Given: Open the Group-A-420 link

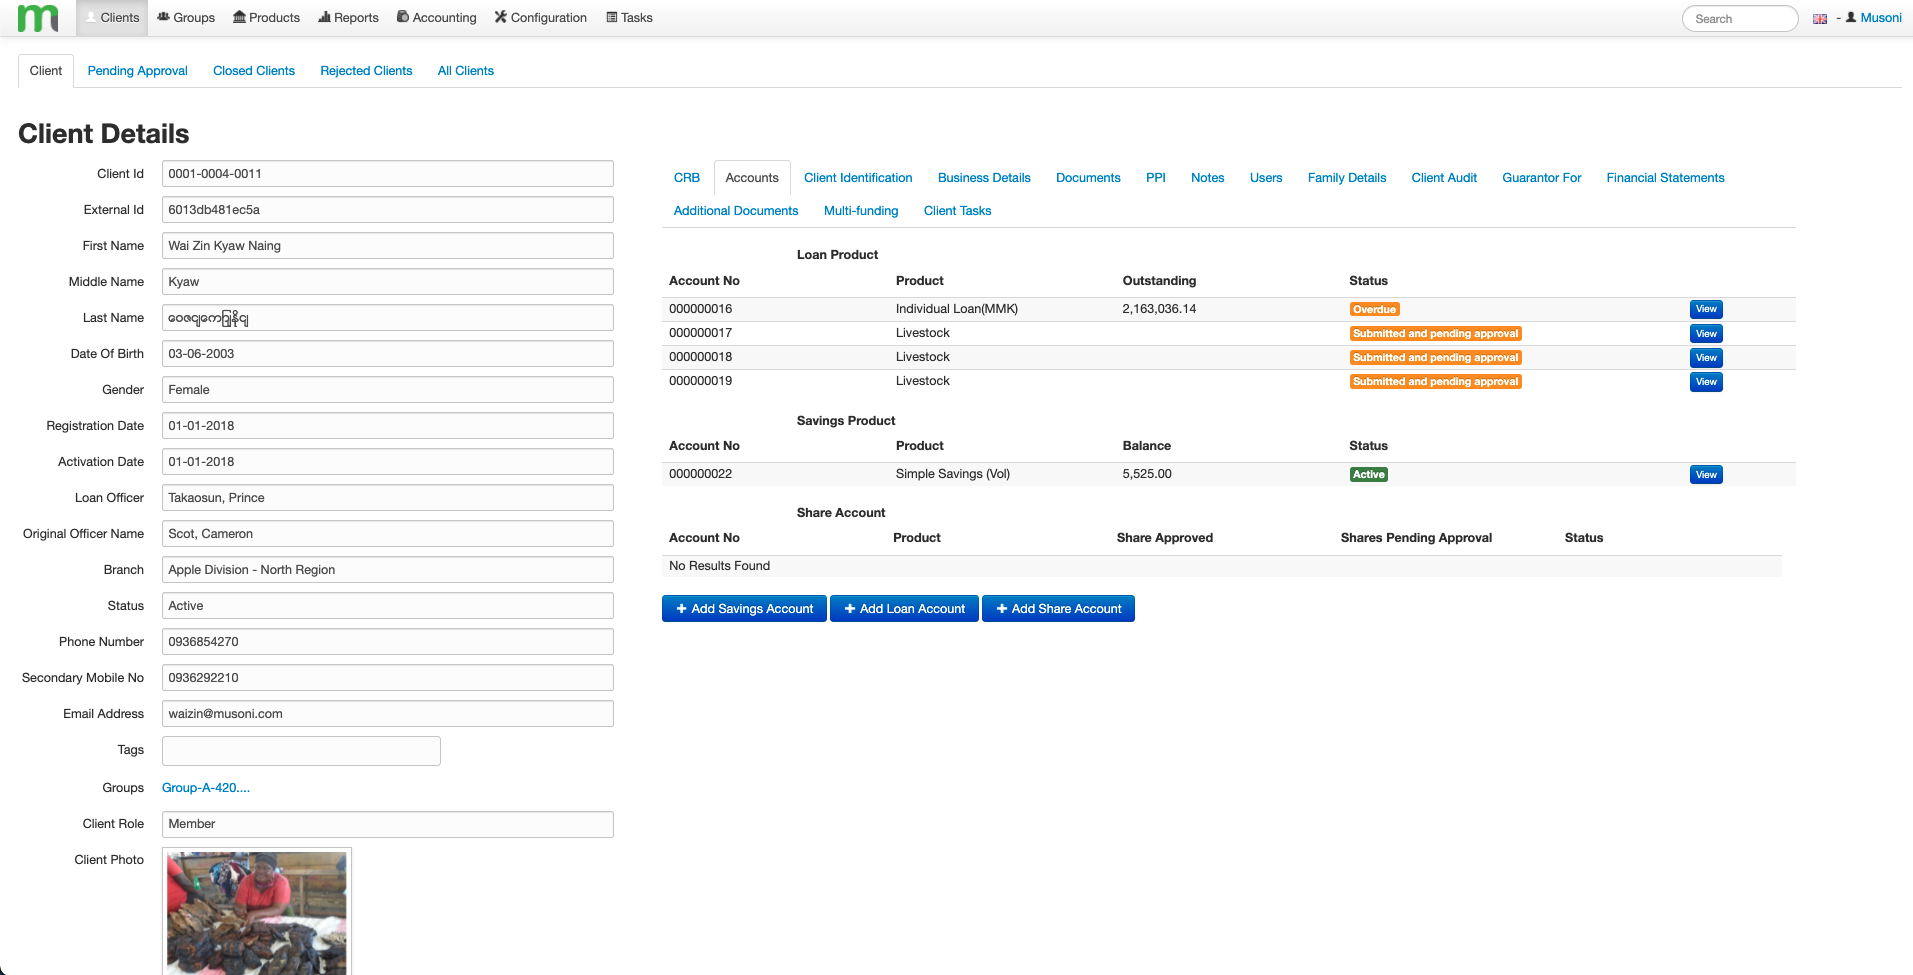Looking at the screenshot, I should (x=205, y=788).
